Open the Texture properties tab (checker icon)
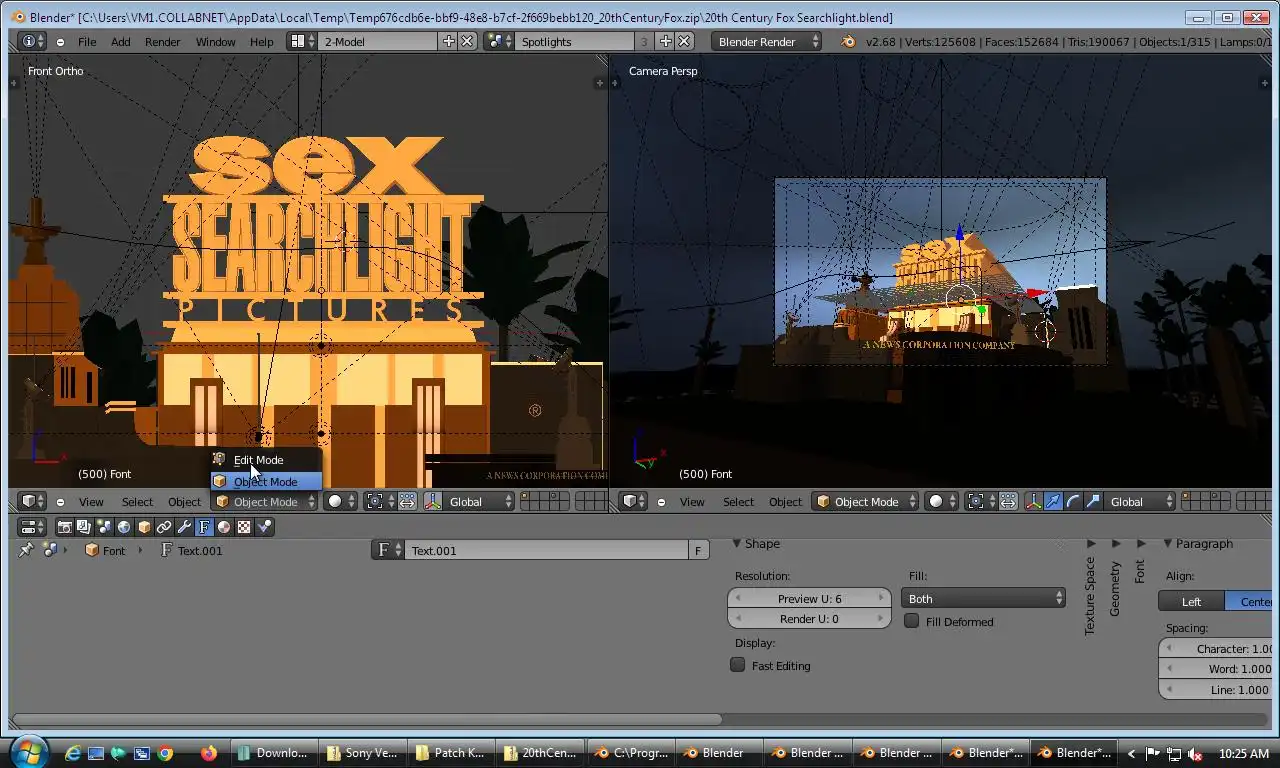 click(x=244, y=527)
